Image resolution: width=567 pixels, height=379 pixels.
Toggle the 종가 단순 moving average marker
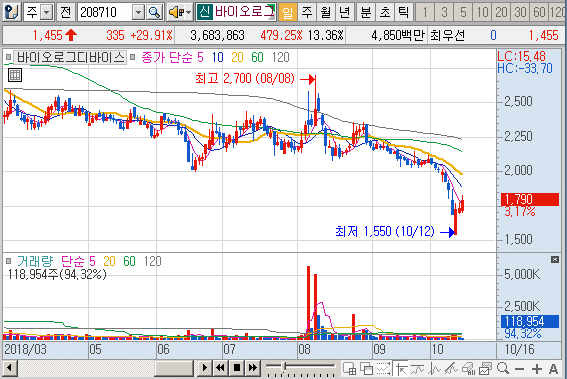coord(132,57)
